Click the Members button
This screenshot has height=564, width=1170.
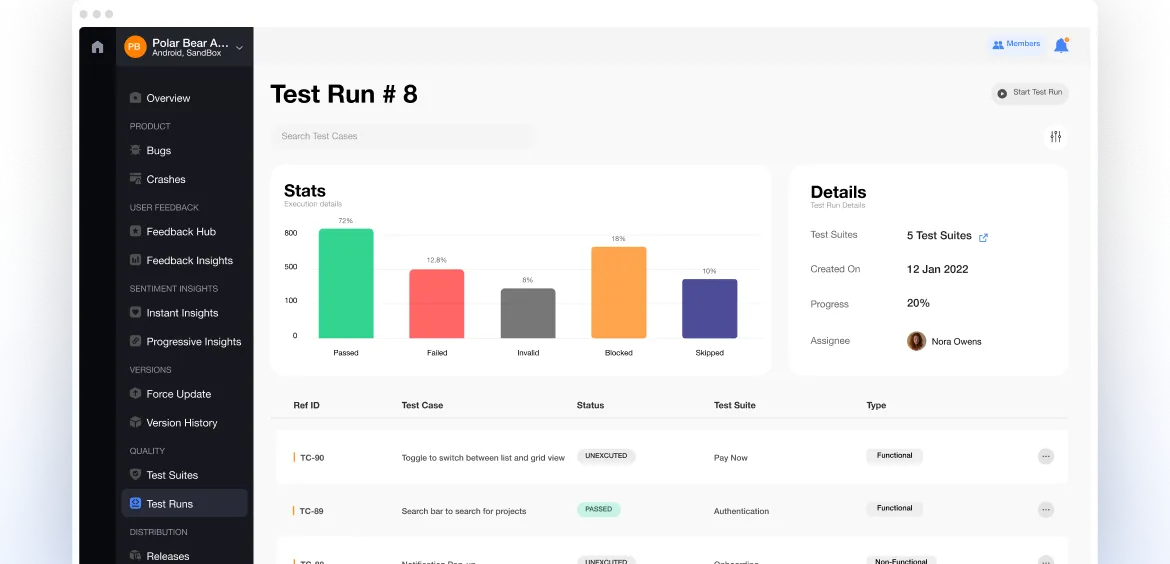[x=1015, y=44]
